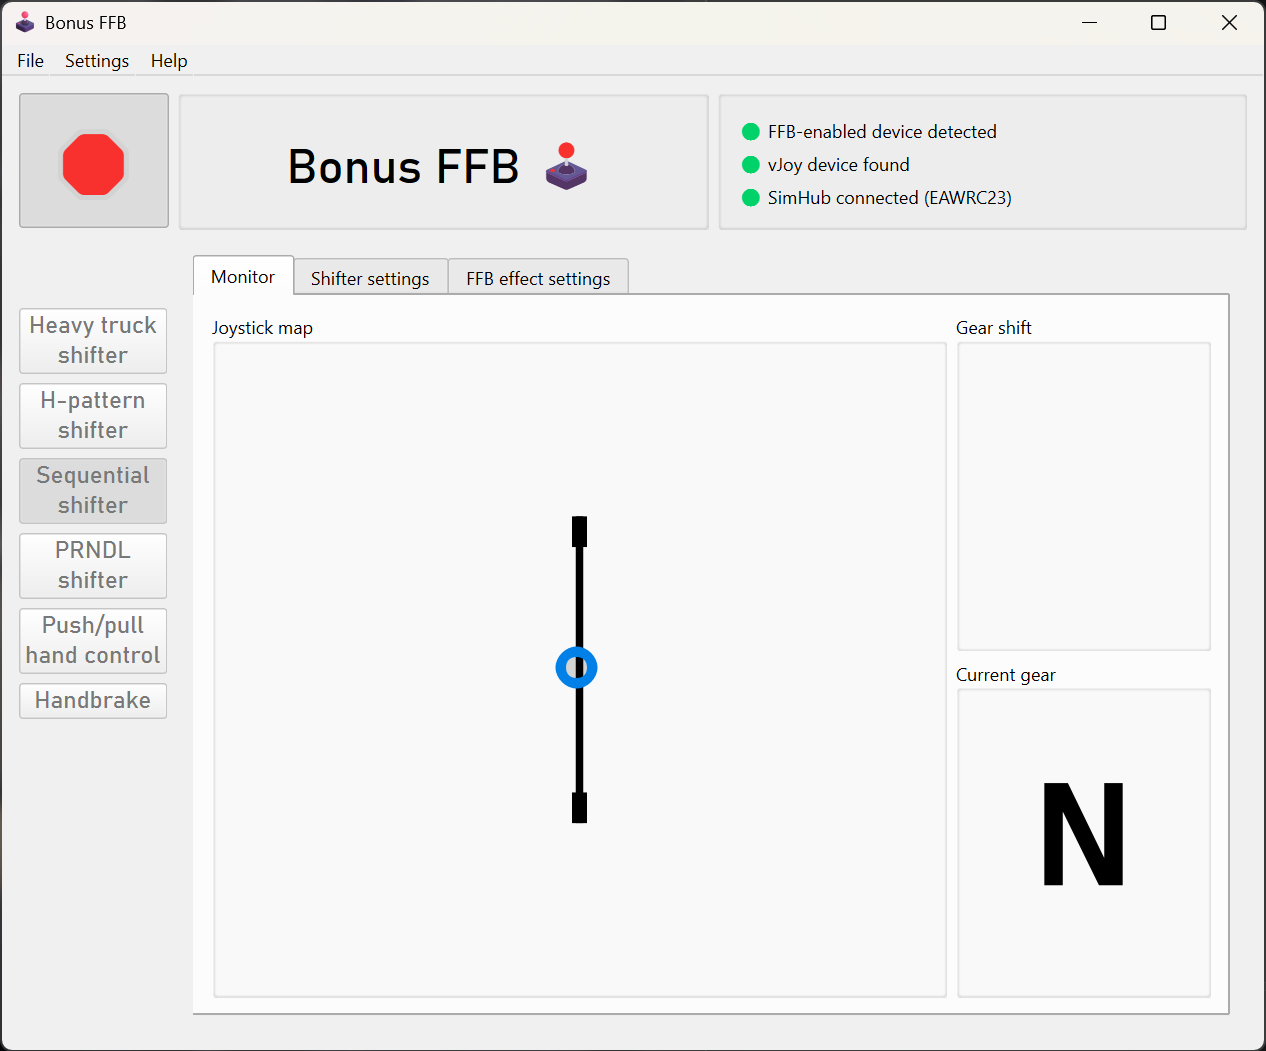Click the joystick logo beside Bonus FFB title
1266x1051 pixels.
pos(566,166)
